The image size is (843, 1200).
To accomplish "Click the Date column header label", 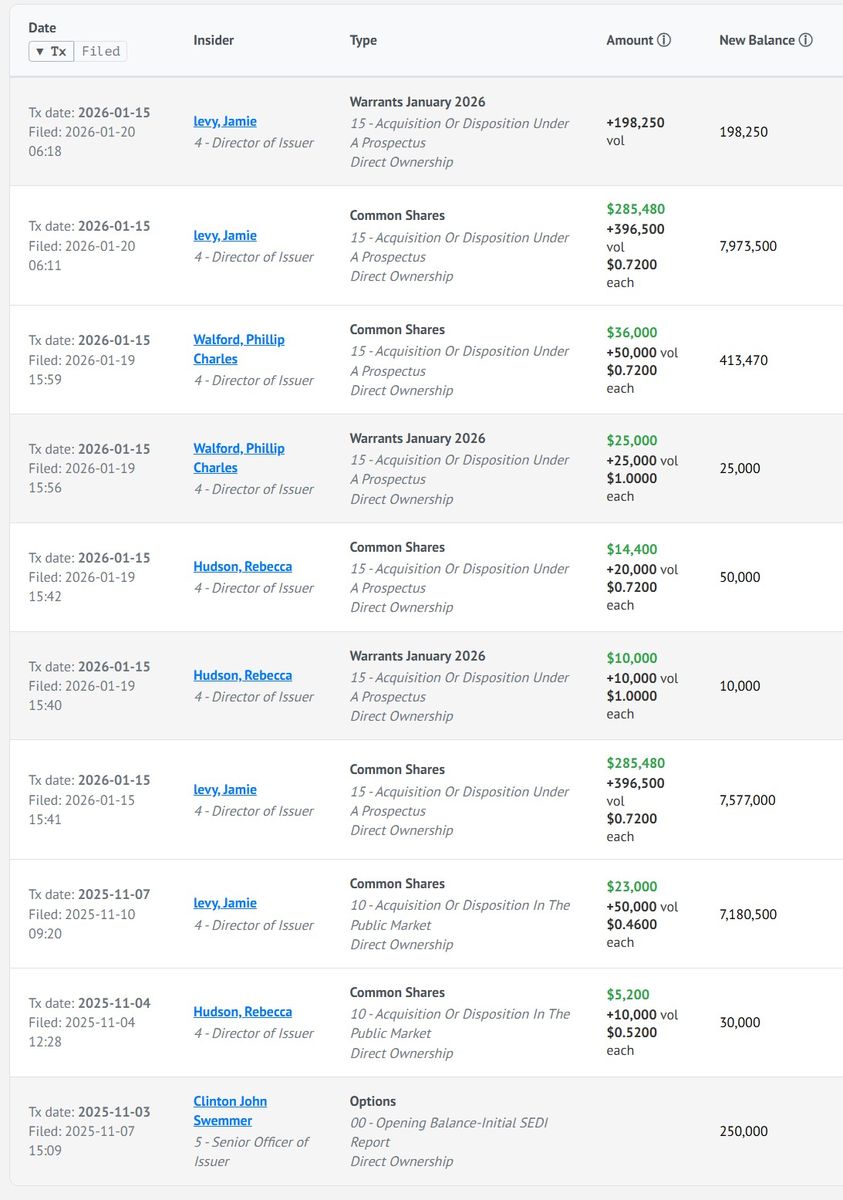I will pyautogui.click(x=42, y=28).
